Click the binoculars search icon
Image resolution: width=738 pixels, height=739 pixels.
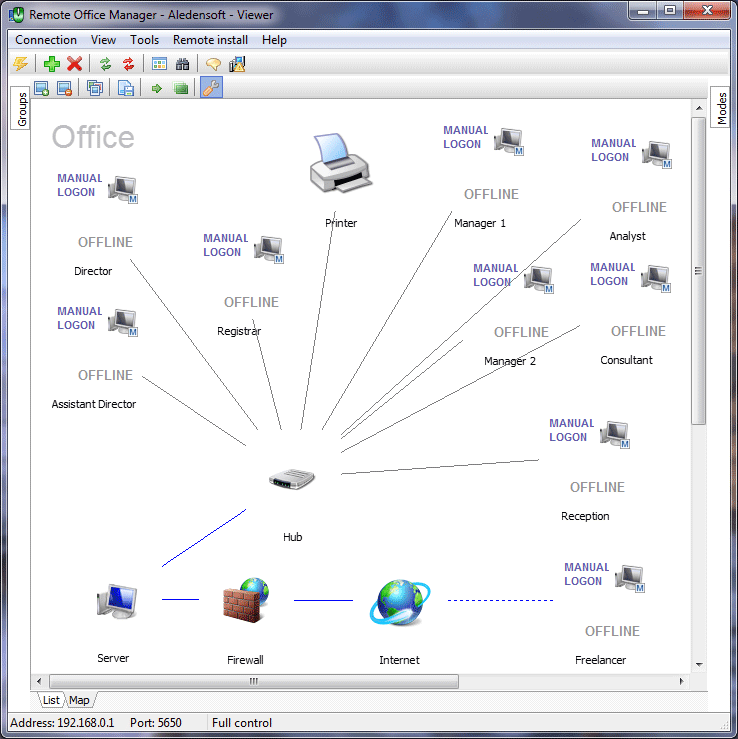182,64
